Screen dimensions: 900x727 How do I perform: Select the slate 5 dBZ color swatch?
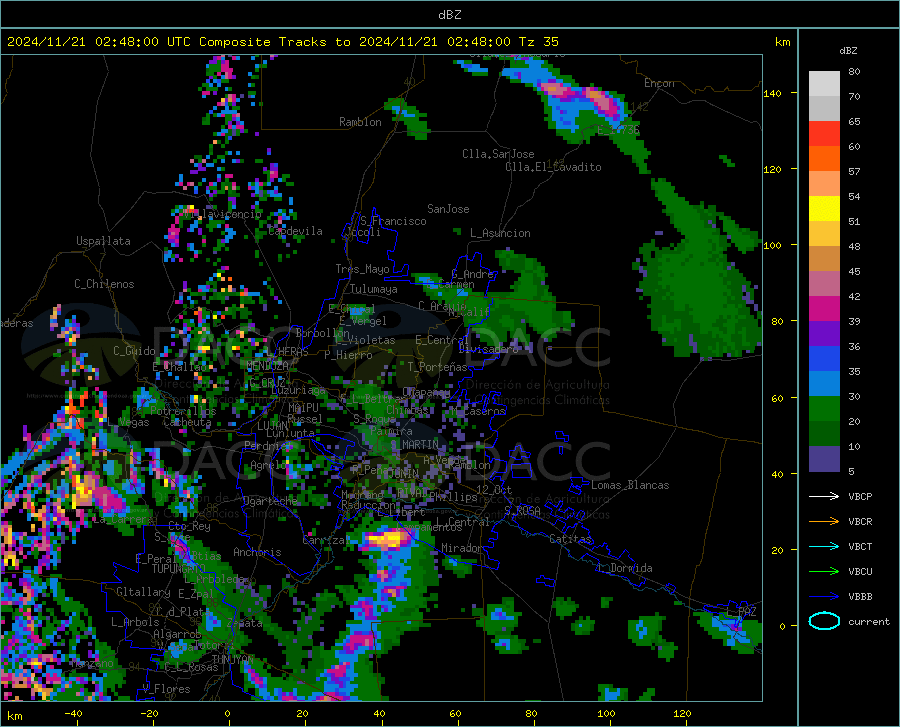coord(824,458)
